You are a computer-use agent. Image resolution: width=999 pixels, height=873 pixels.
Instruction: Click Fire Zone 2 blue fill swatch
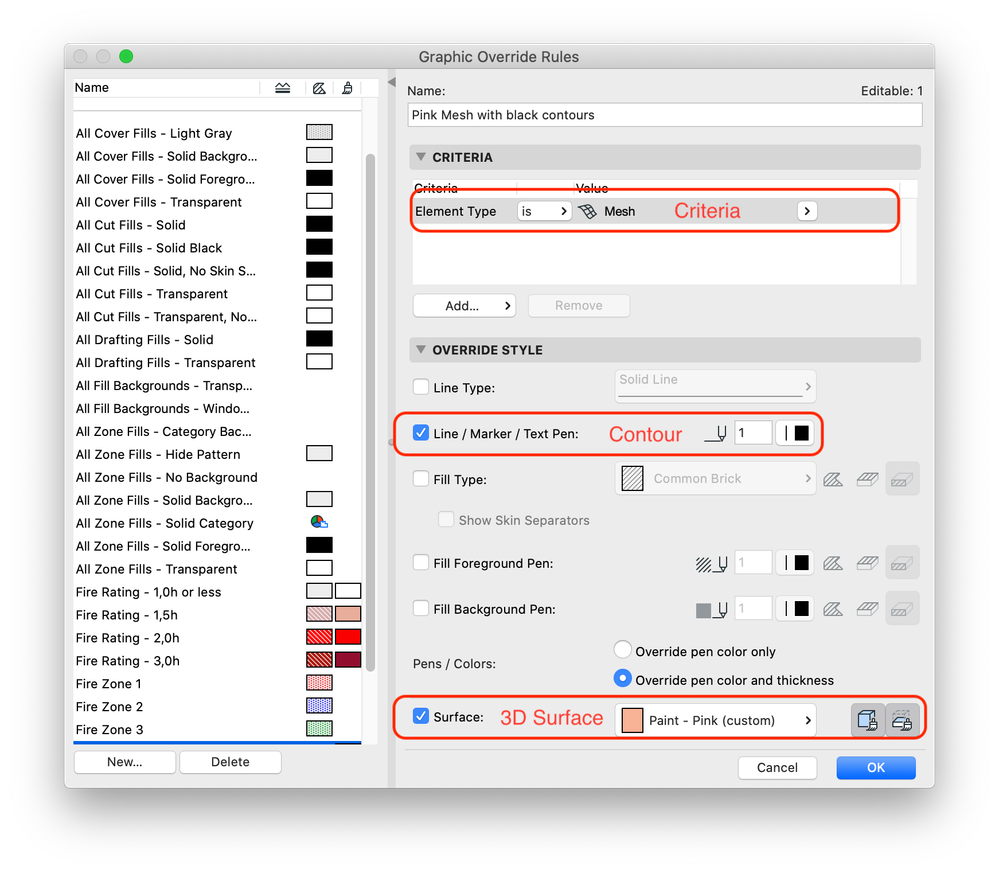pos(319,705)
